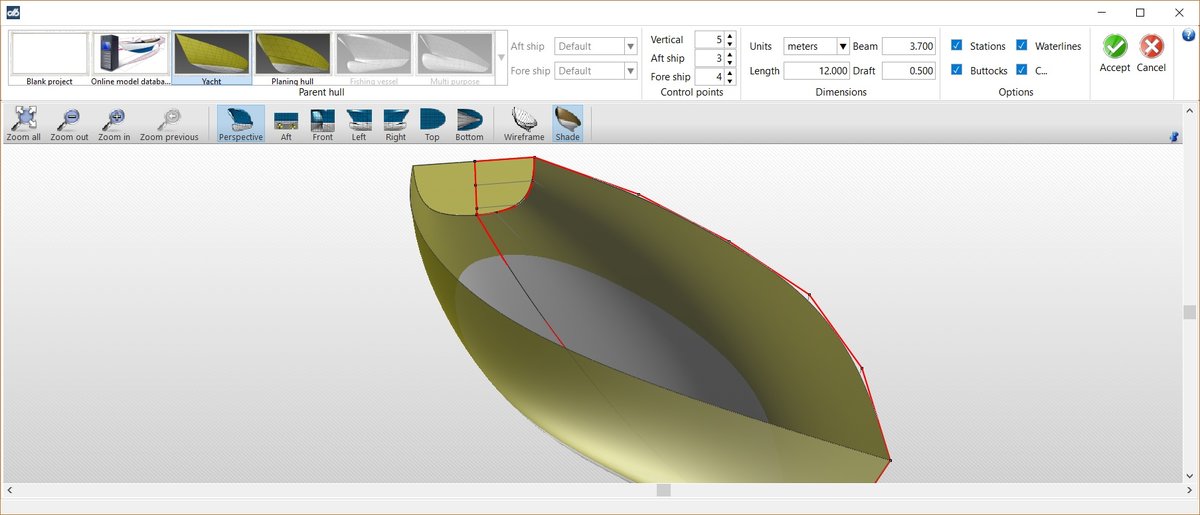Increase the Vertical control points value
The height and width of the screenshot is (515, 1200).
(x=730, y=36)
